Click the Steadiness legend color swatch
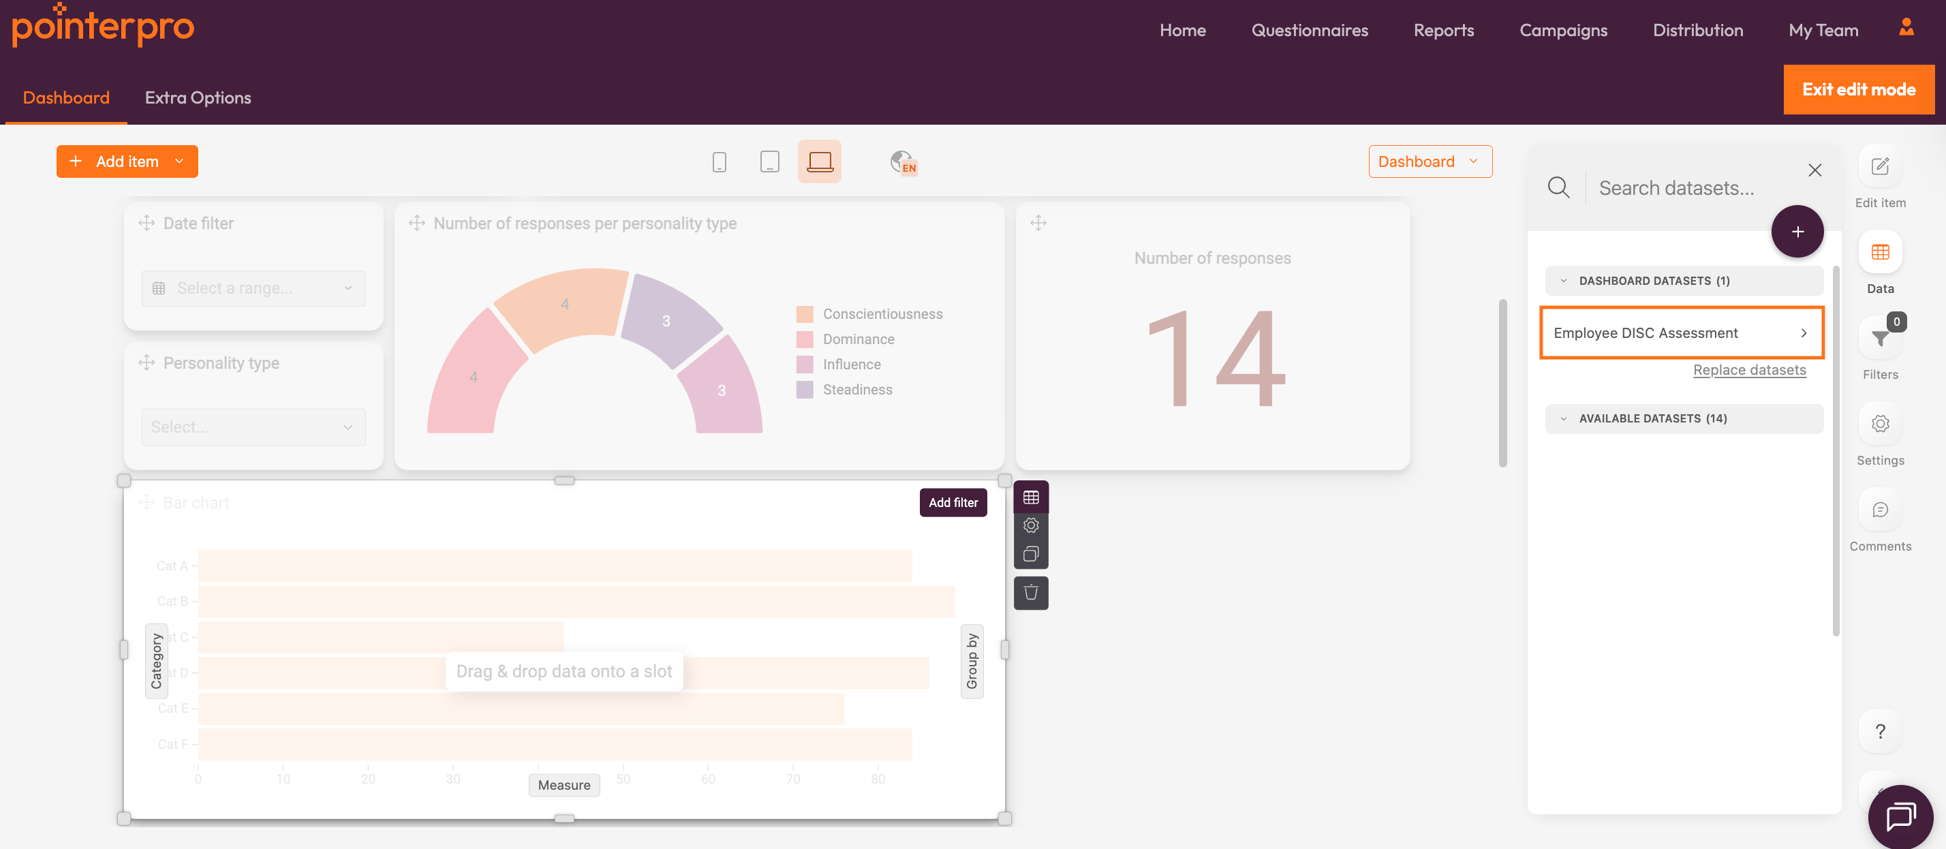Image resolution: width=1946 pixels, height=849 pixels. [805, 390]
